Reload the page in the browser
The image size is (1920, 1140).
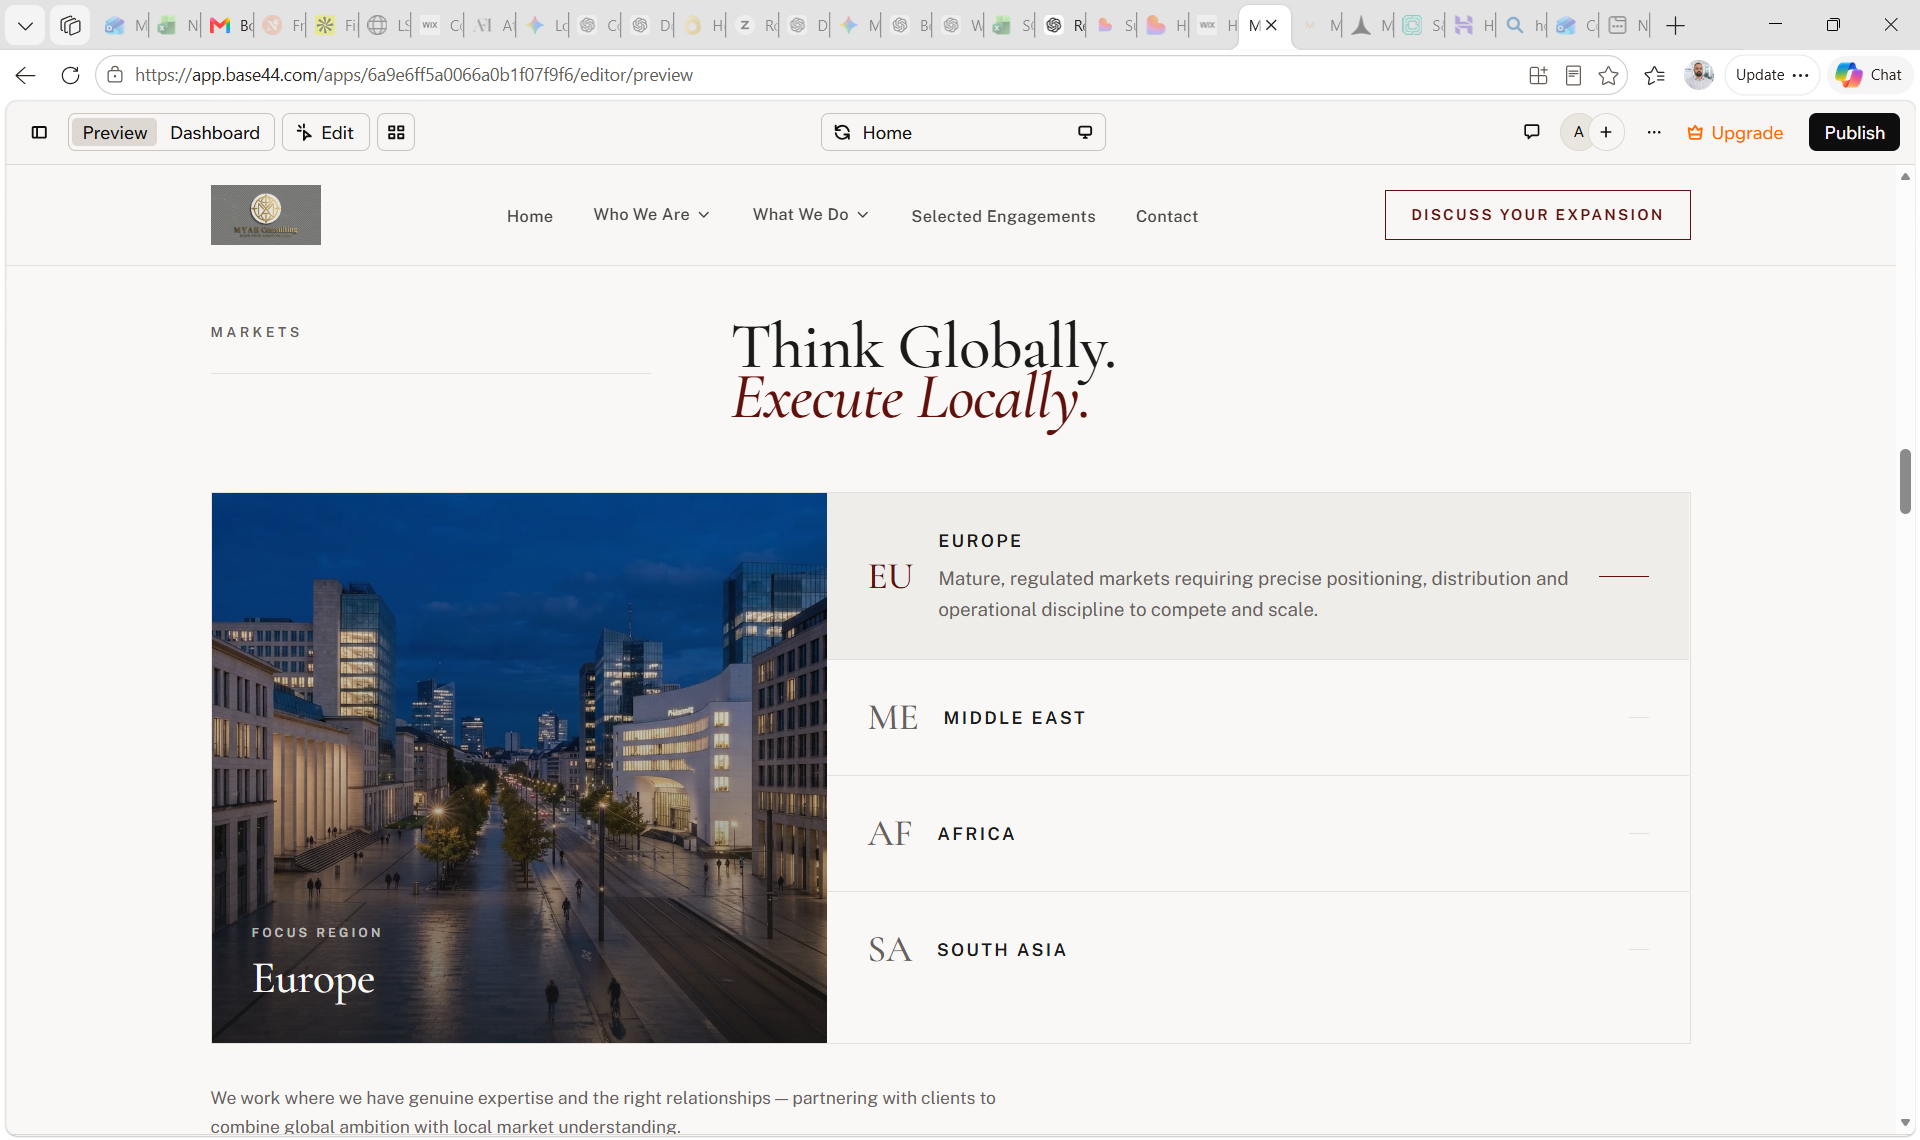click(x=70, y=75)
